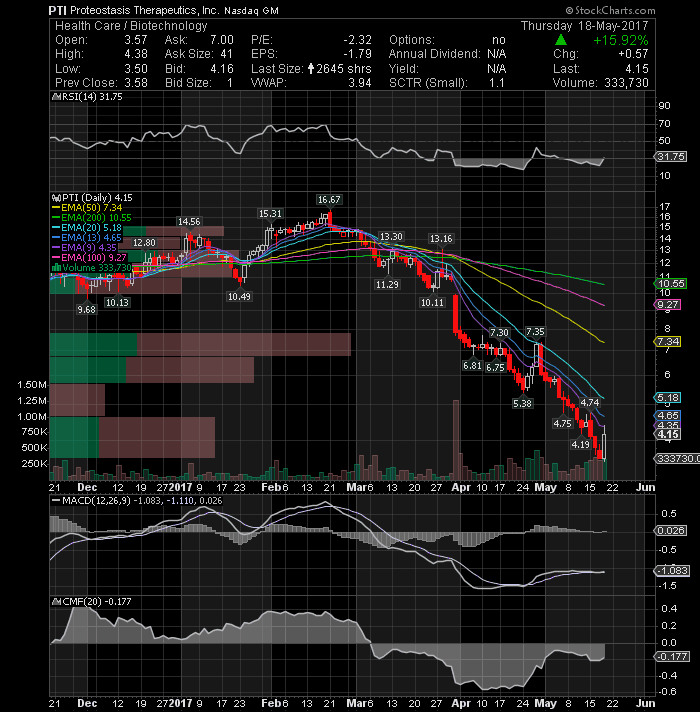Image resolution: width=700 pixels, height=712 pixels.
Task: Click the Ask value 7.00
Action: click(222, 40)
